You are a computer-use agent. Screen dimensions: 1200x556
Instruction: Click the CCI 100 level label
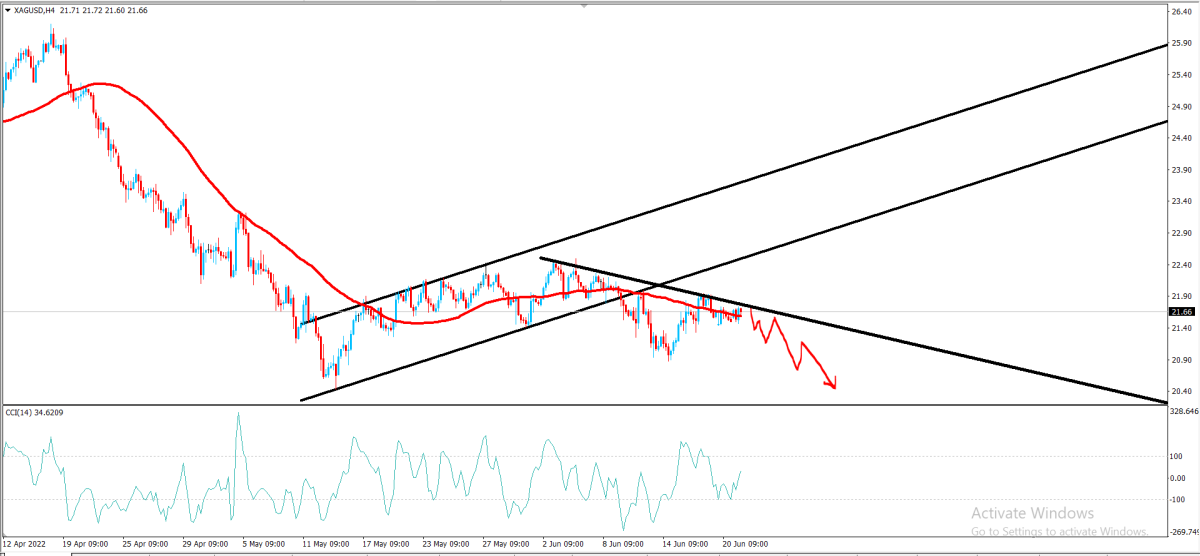[1177, 456]
